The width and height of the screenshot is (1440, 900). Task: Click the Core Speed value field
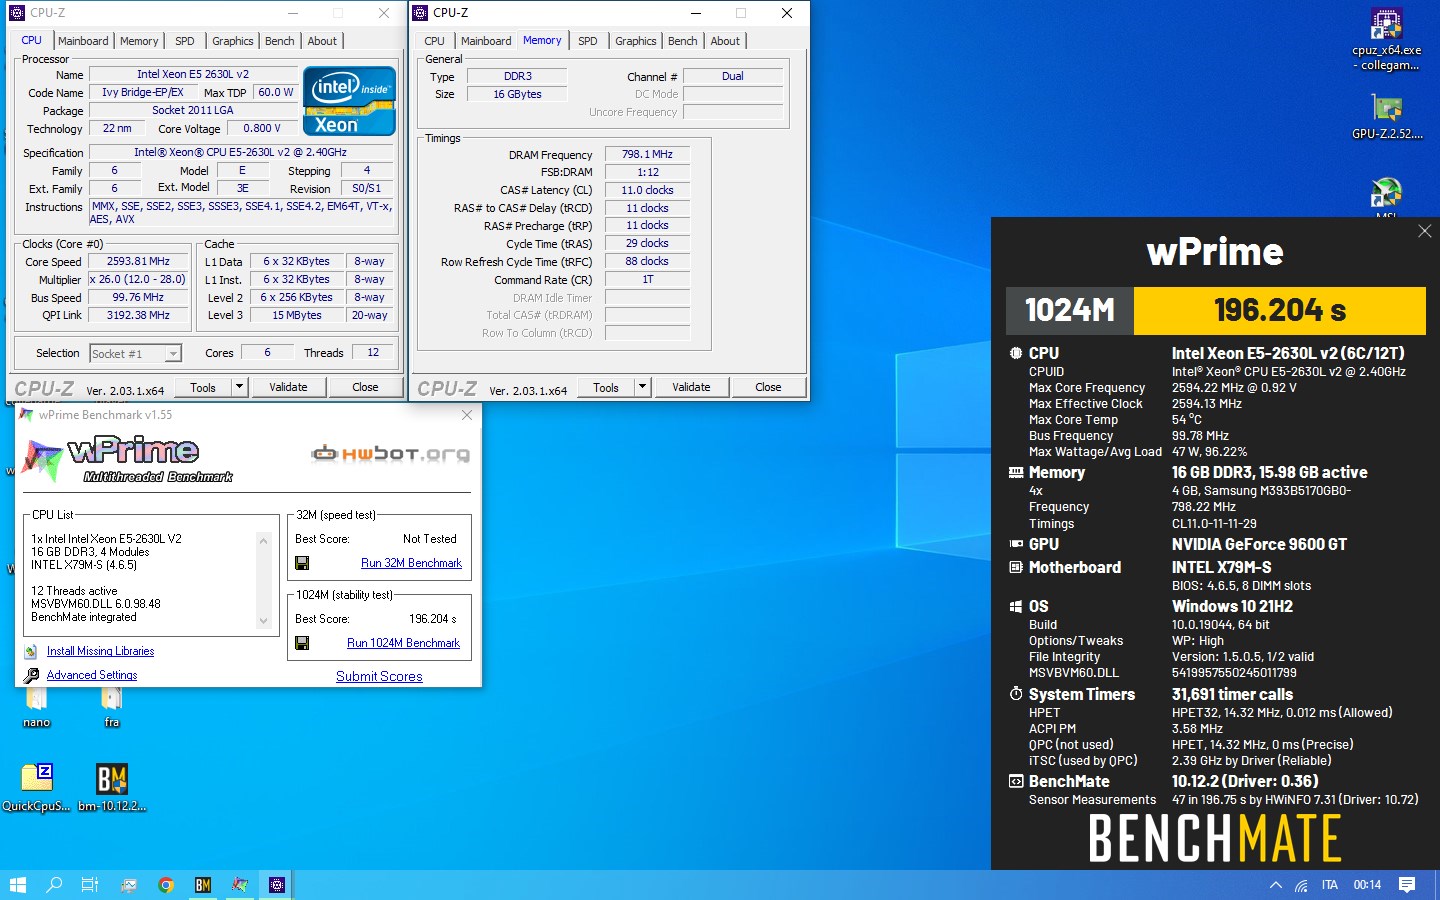(x=138, y=261)
